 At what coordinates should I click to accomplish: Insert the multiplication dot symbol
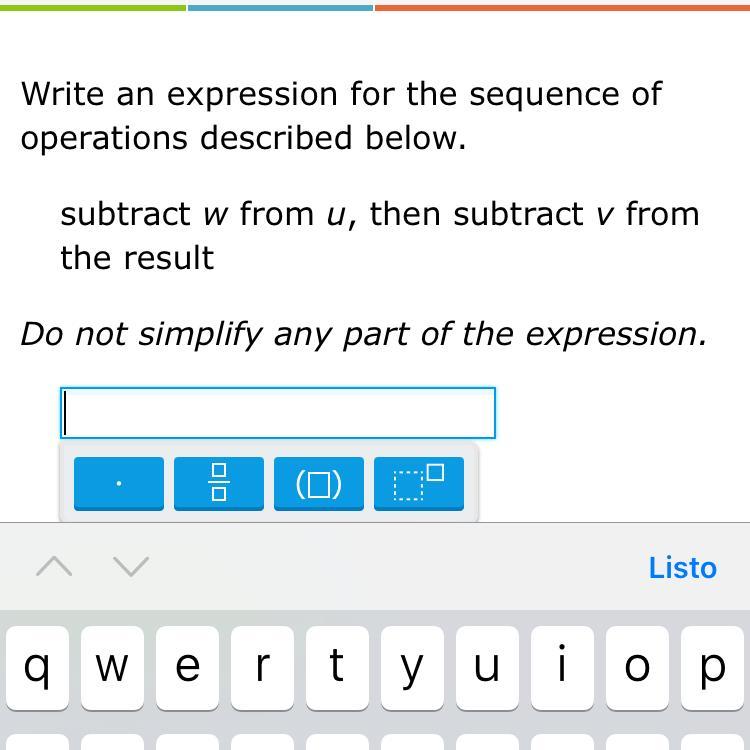point(119,484)
